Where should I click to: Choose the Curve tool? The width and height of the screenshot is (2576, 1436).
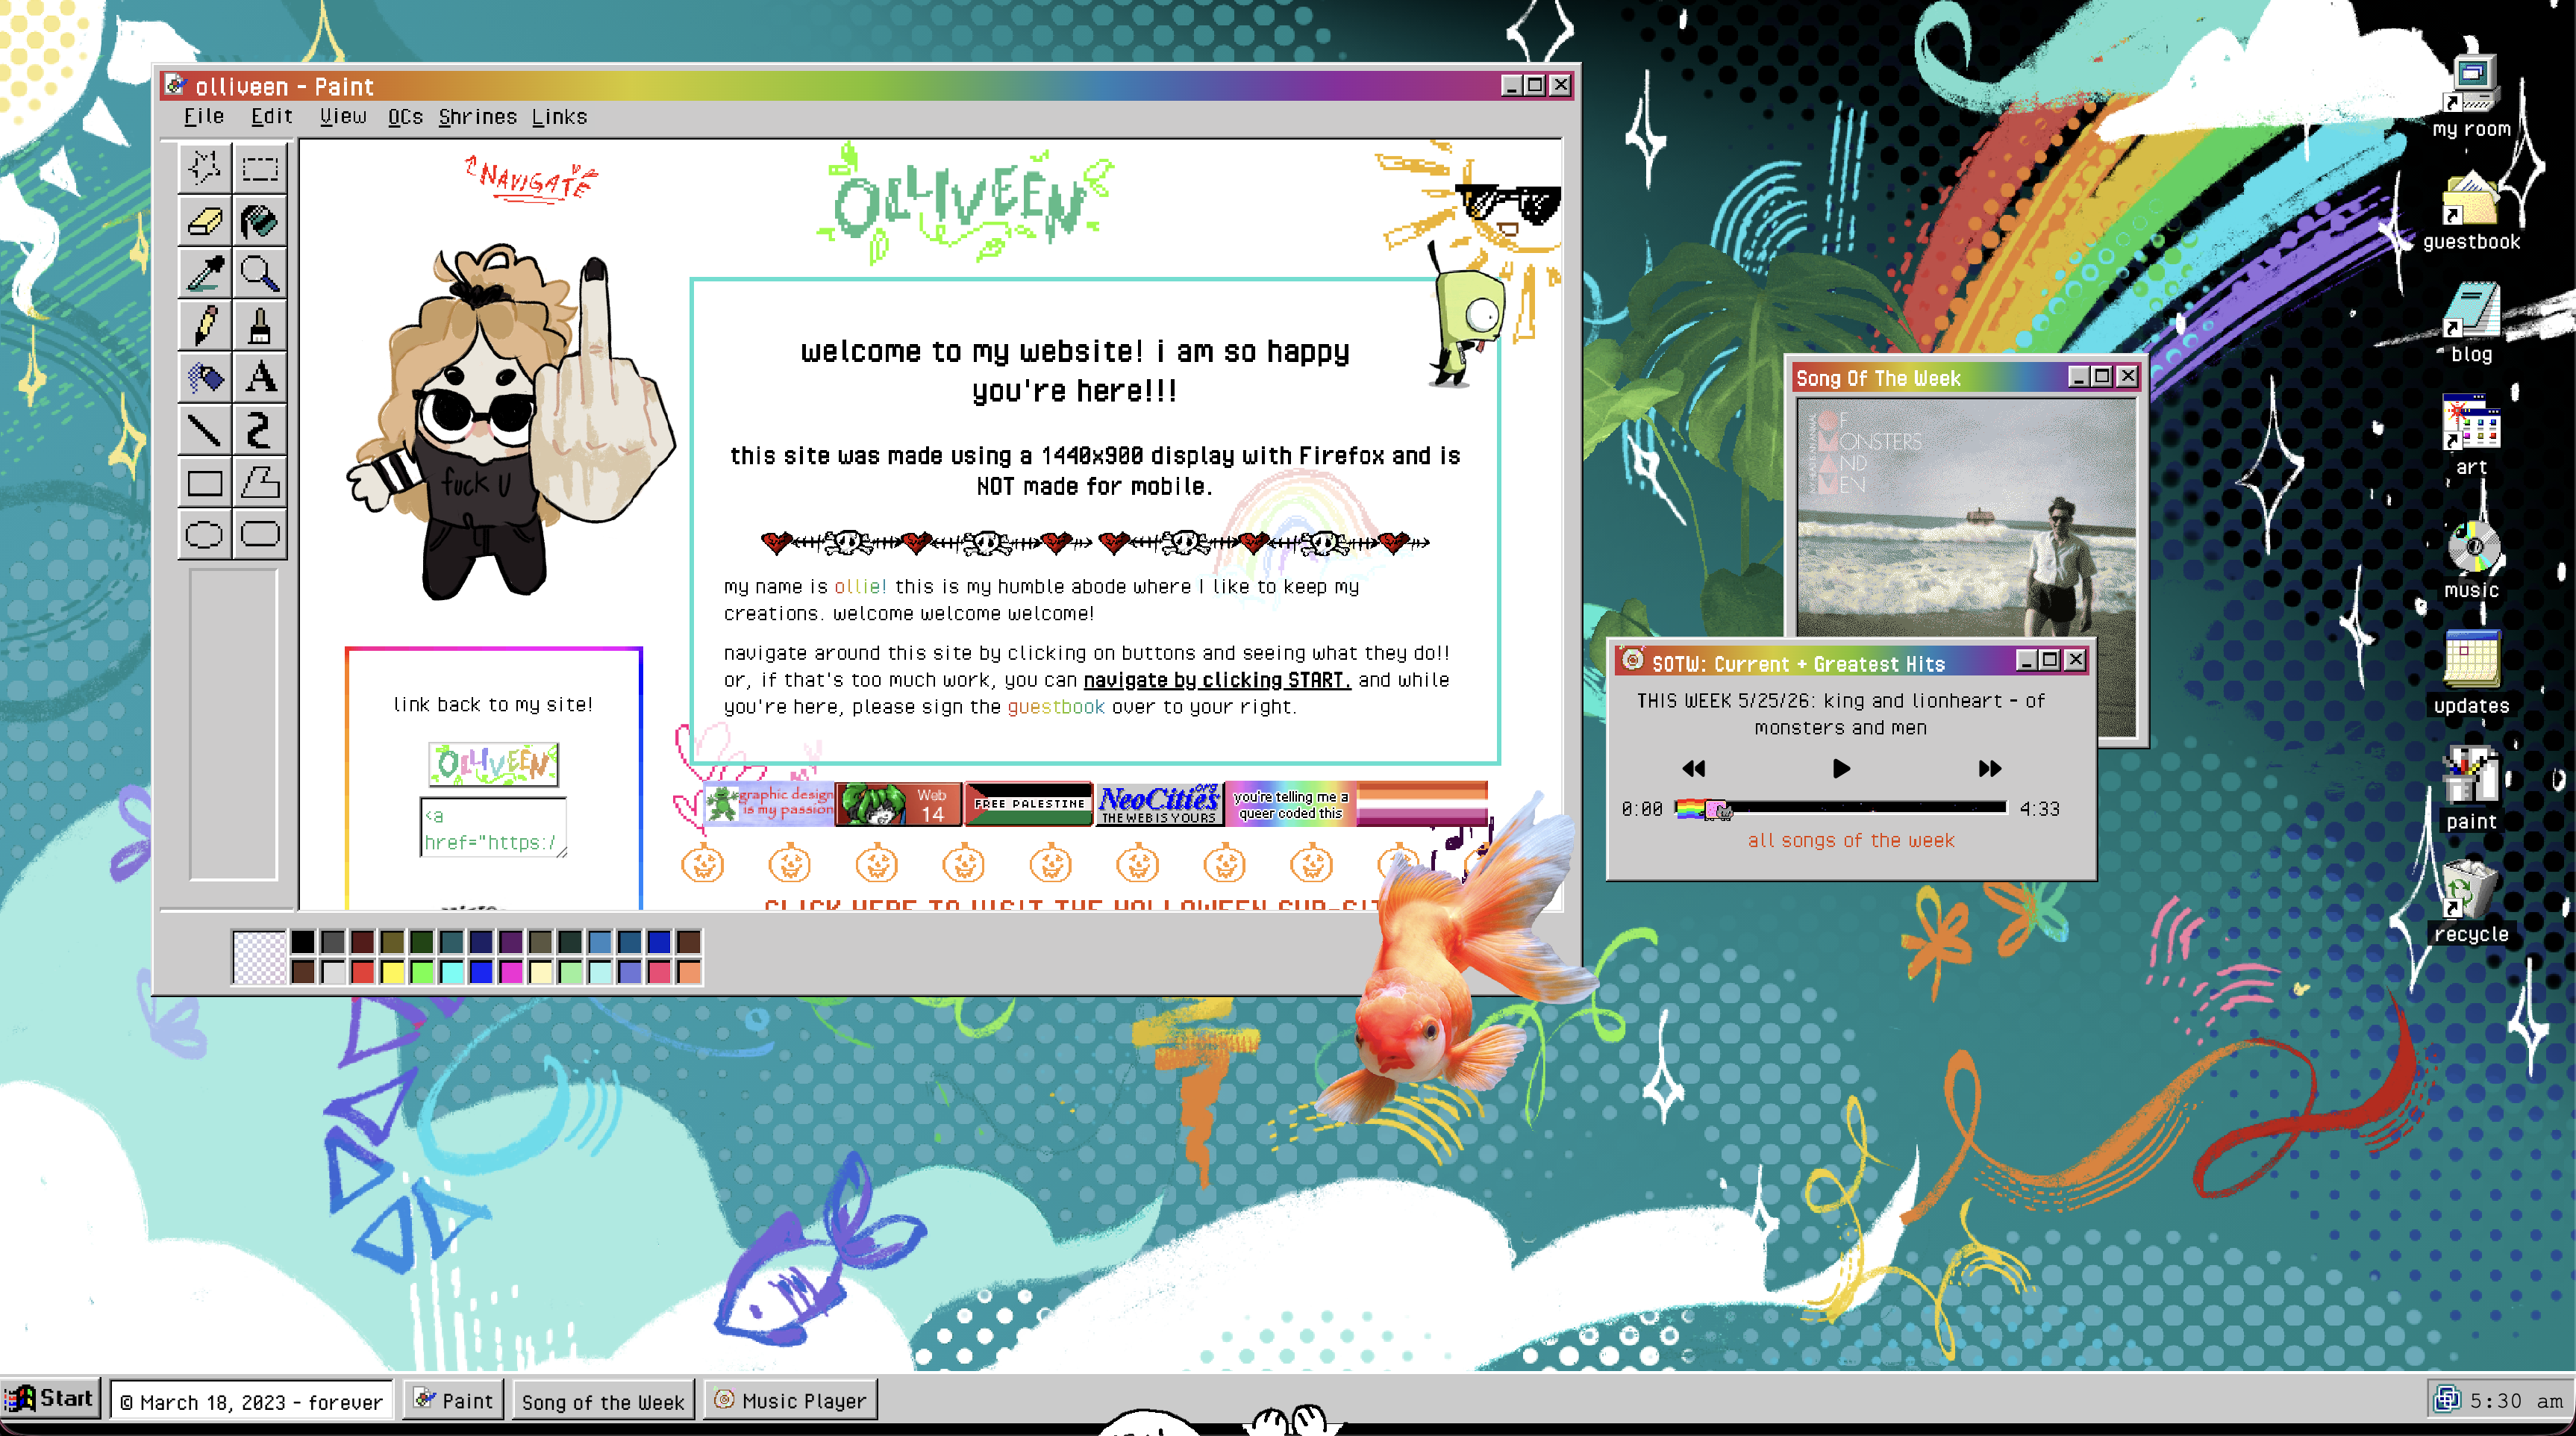coord(260,430)
